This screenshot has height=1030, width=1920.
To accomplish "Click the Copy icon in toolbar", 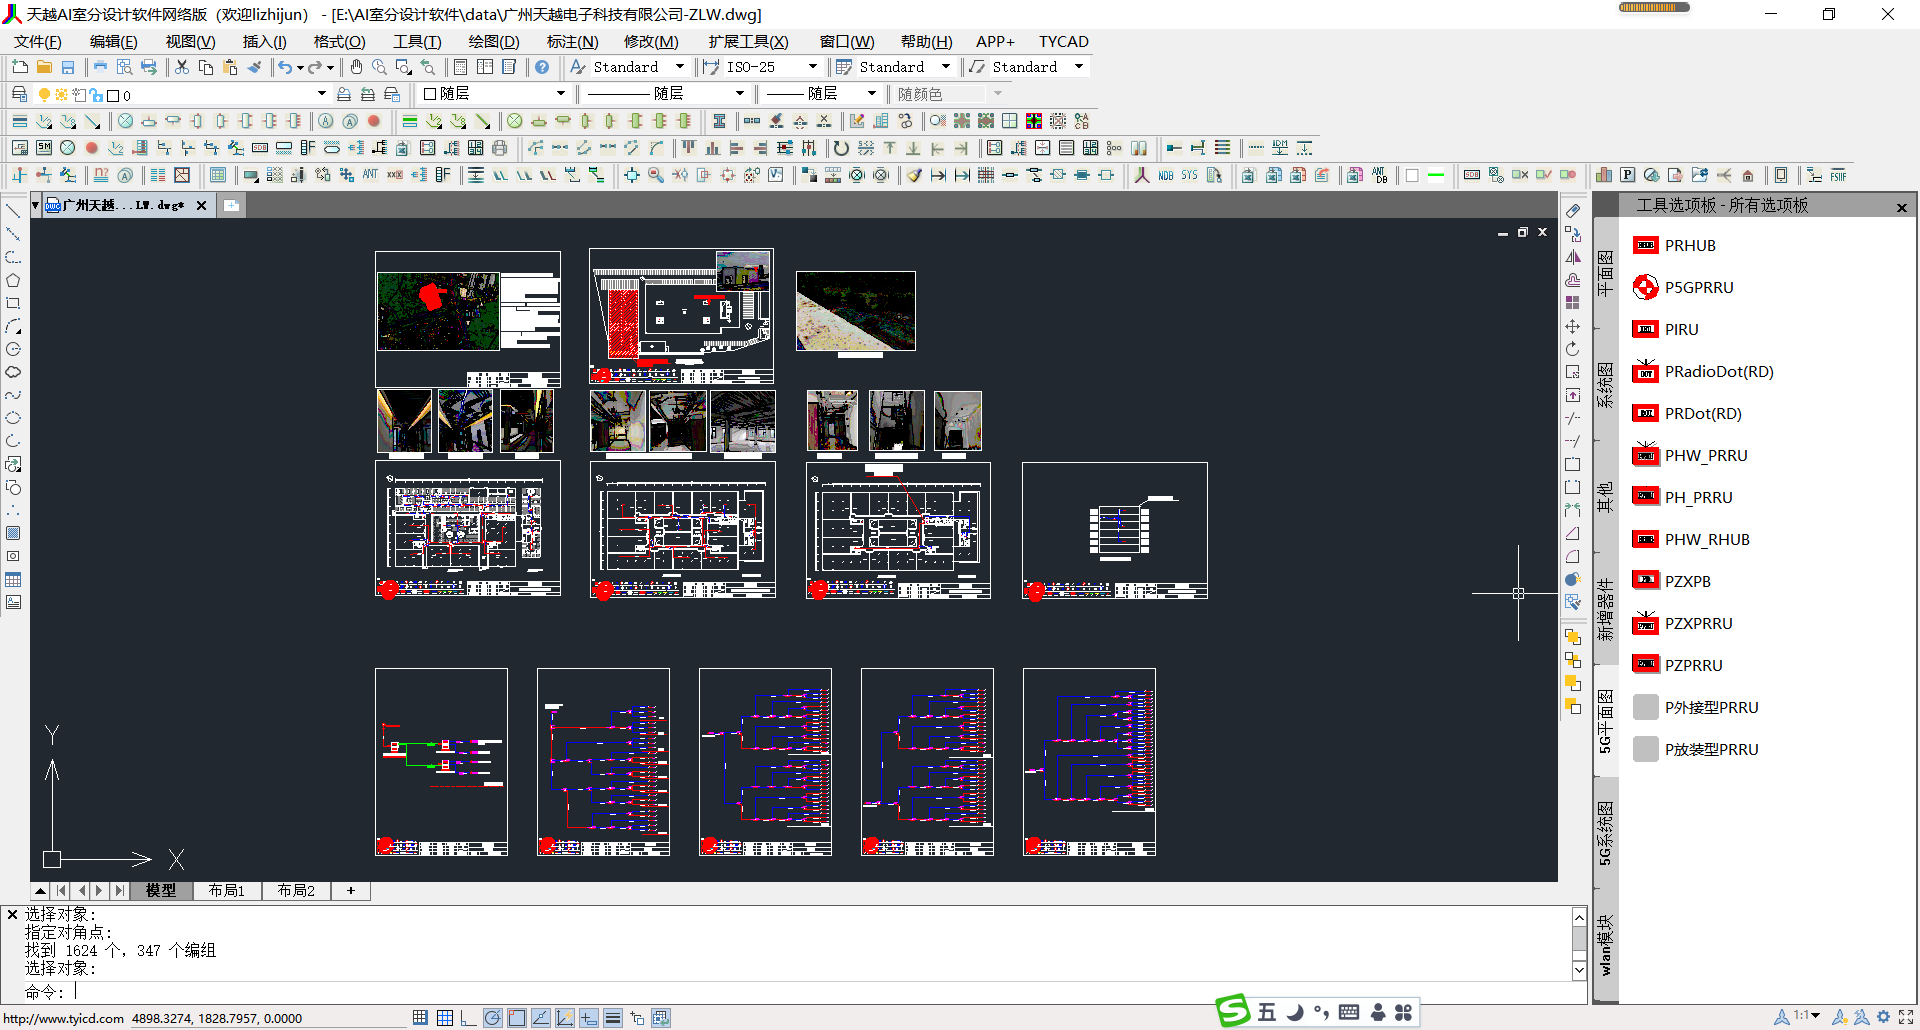I will [206, 67].
